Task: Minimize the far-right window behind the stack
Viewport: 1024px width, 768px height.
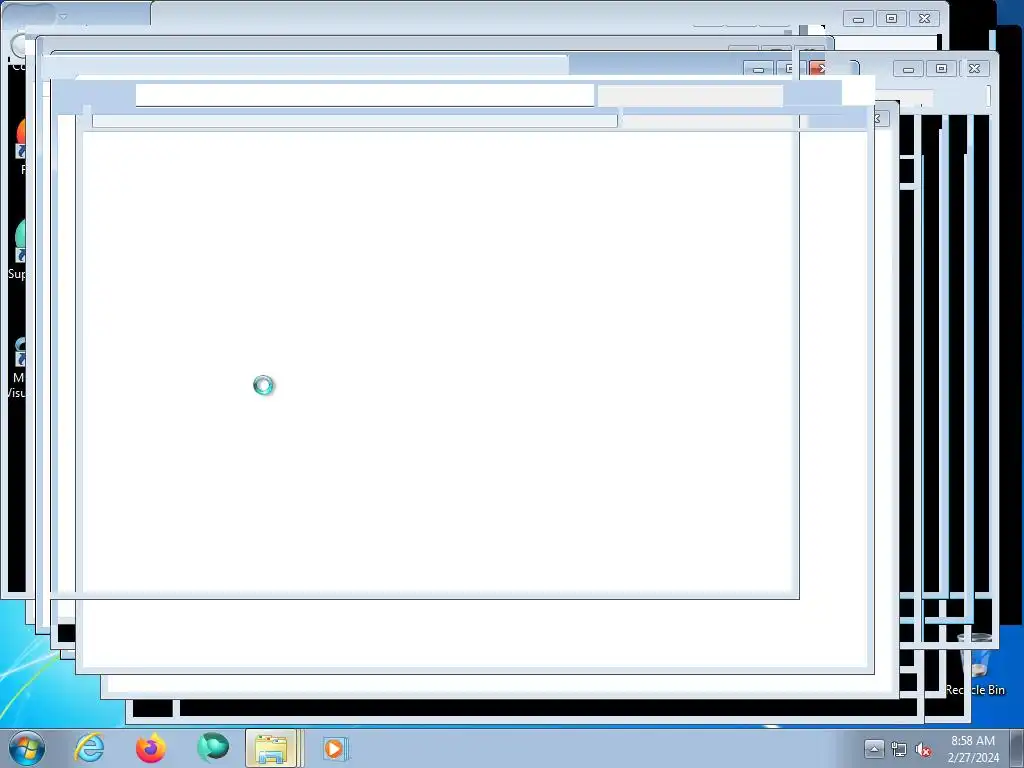Action: (x=908, y=69)
